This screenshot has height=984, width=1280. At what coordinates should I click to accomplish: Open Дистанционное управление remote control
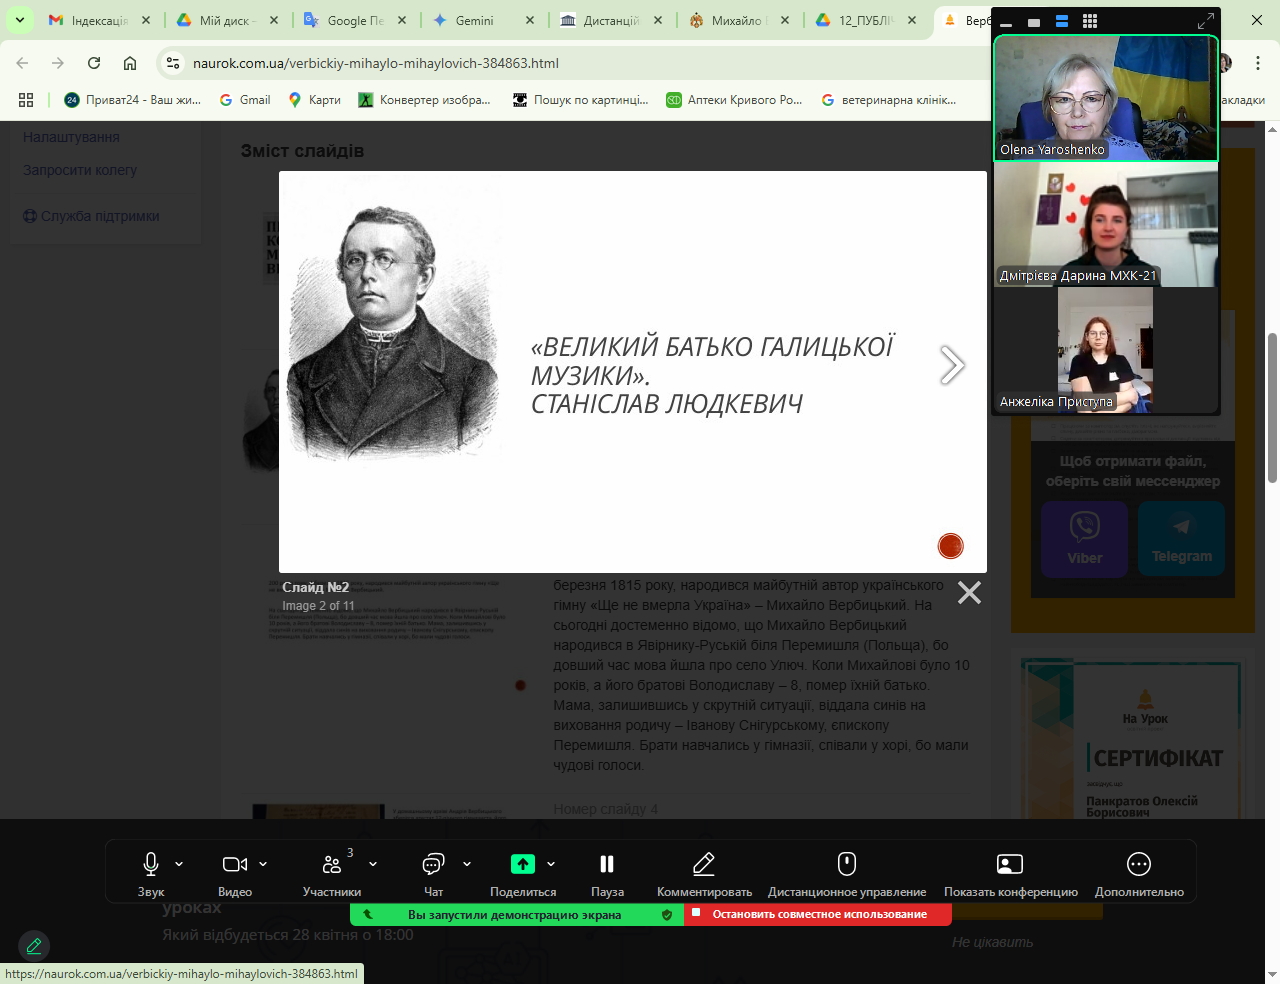(846, 864)
